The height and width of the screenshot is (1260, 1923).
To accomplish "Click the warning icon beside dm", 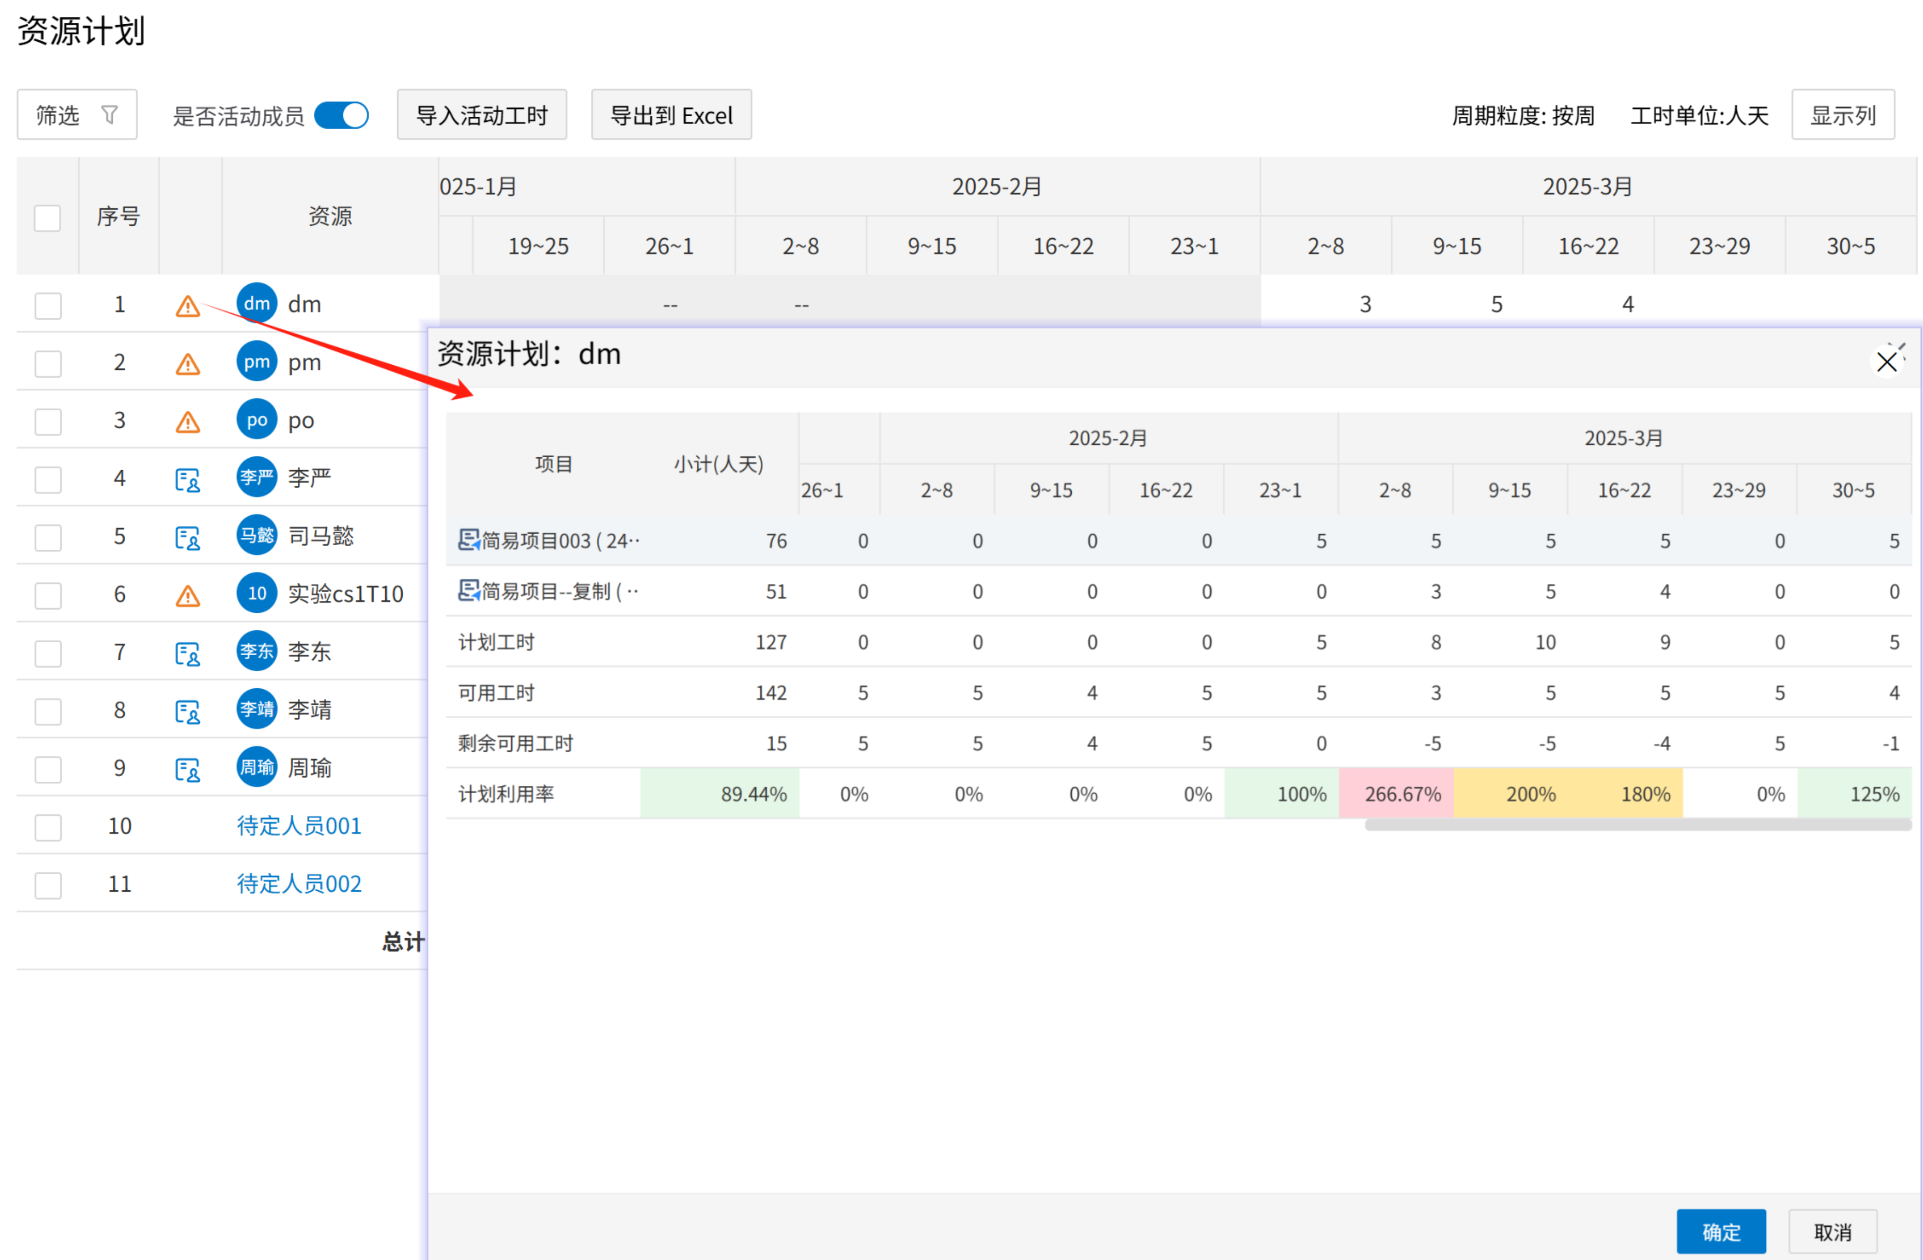I will [x=187, y=306].
